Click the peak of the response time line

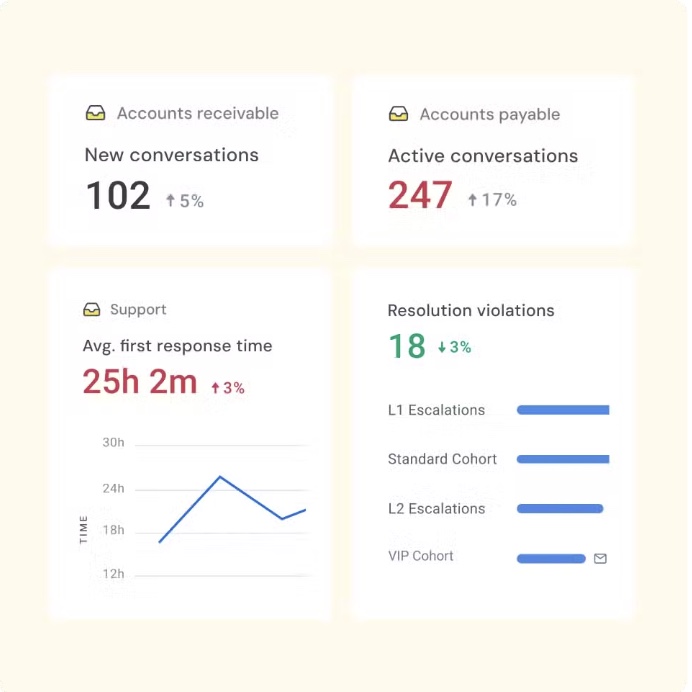click(220, 477)
